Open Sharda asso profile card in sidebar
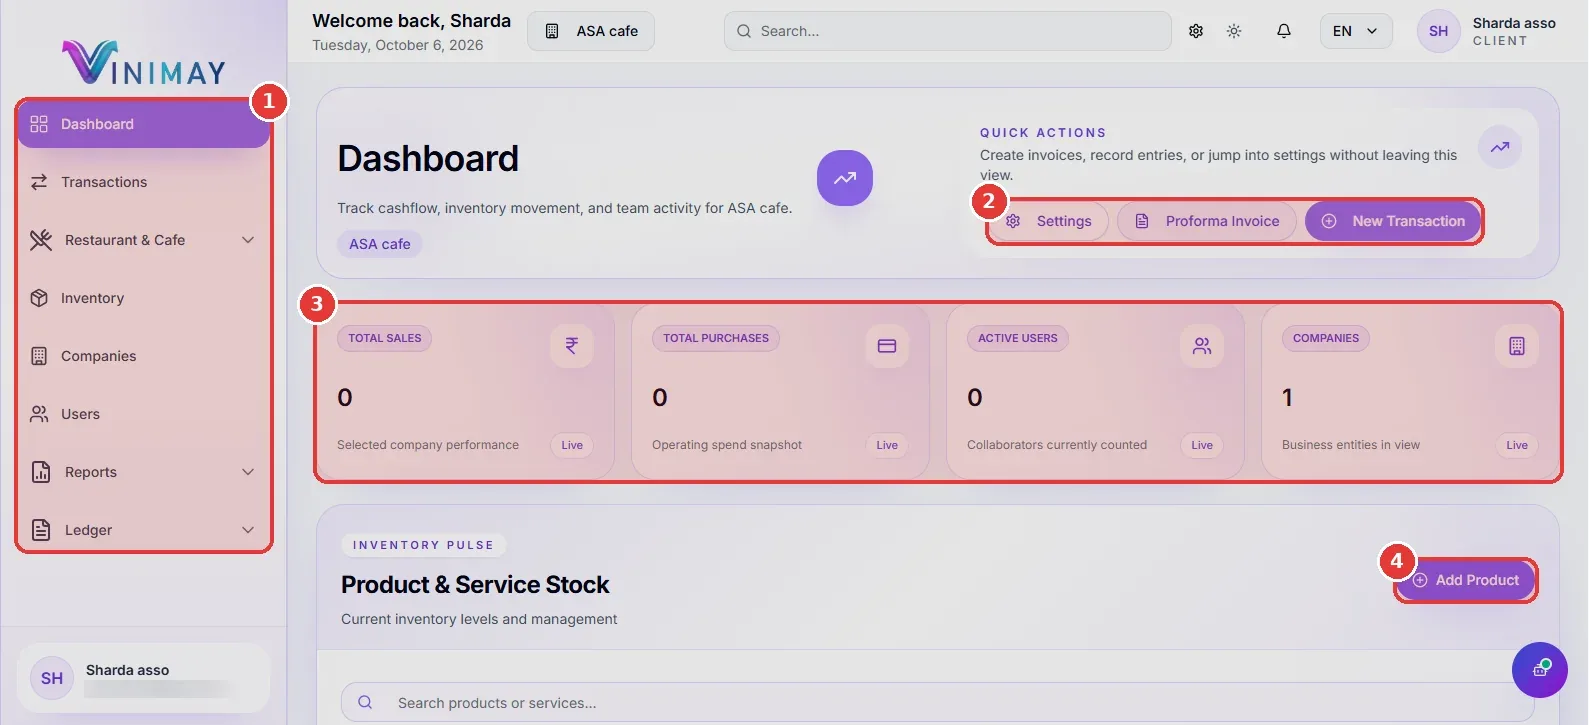1589x725 pixels. (144, 678)
